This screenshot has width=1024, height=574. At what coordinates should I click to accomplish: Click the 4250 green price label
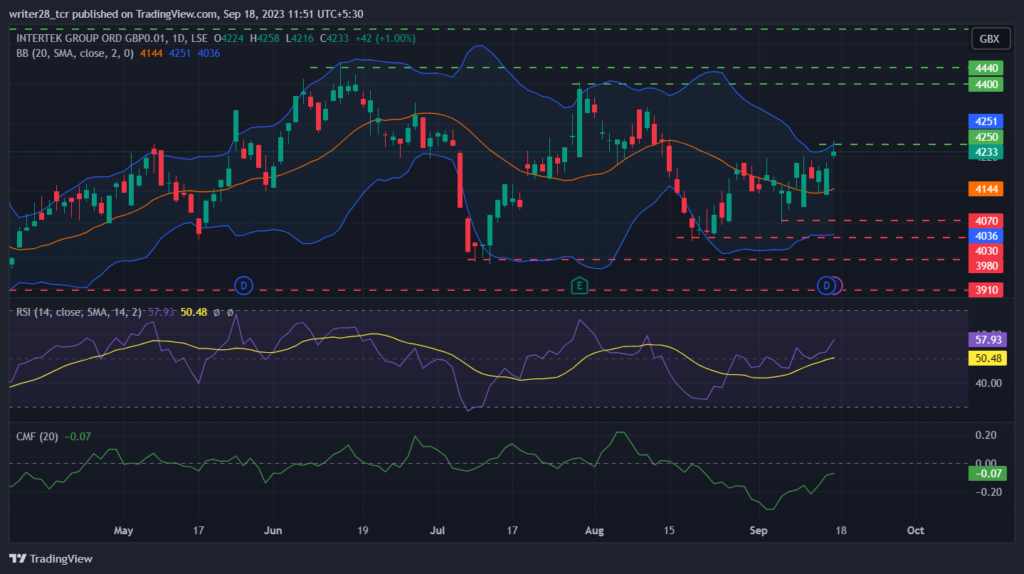click(x=985, y=137)
